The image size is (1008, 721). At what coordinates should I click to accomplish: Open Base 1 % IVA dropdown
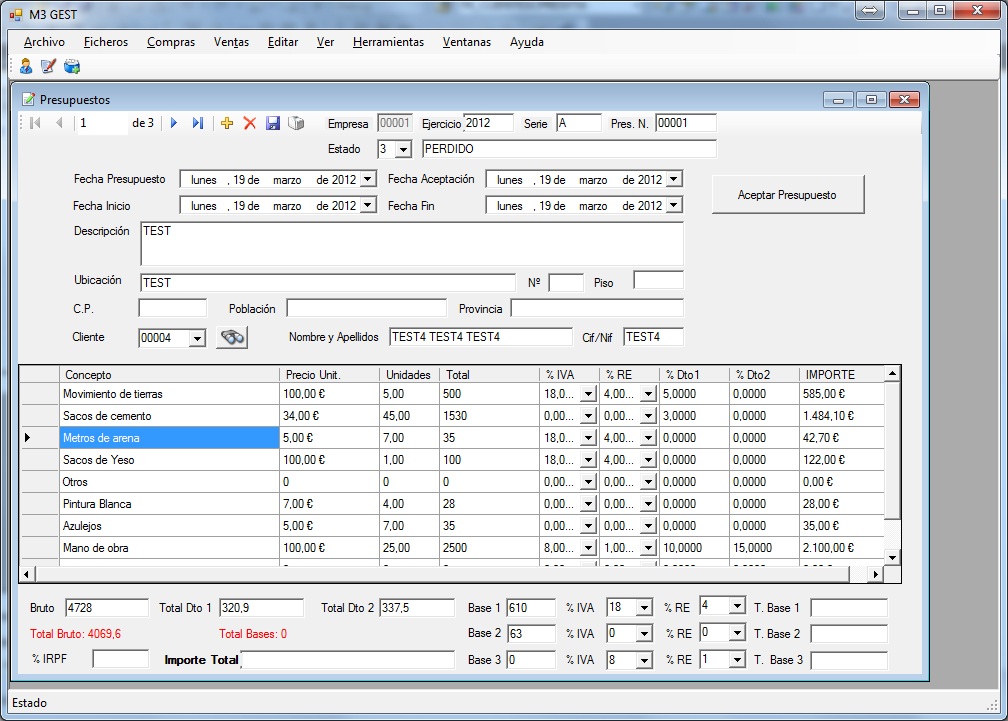coord(643,608)
